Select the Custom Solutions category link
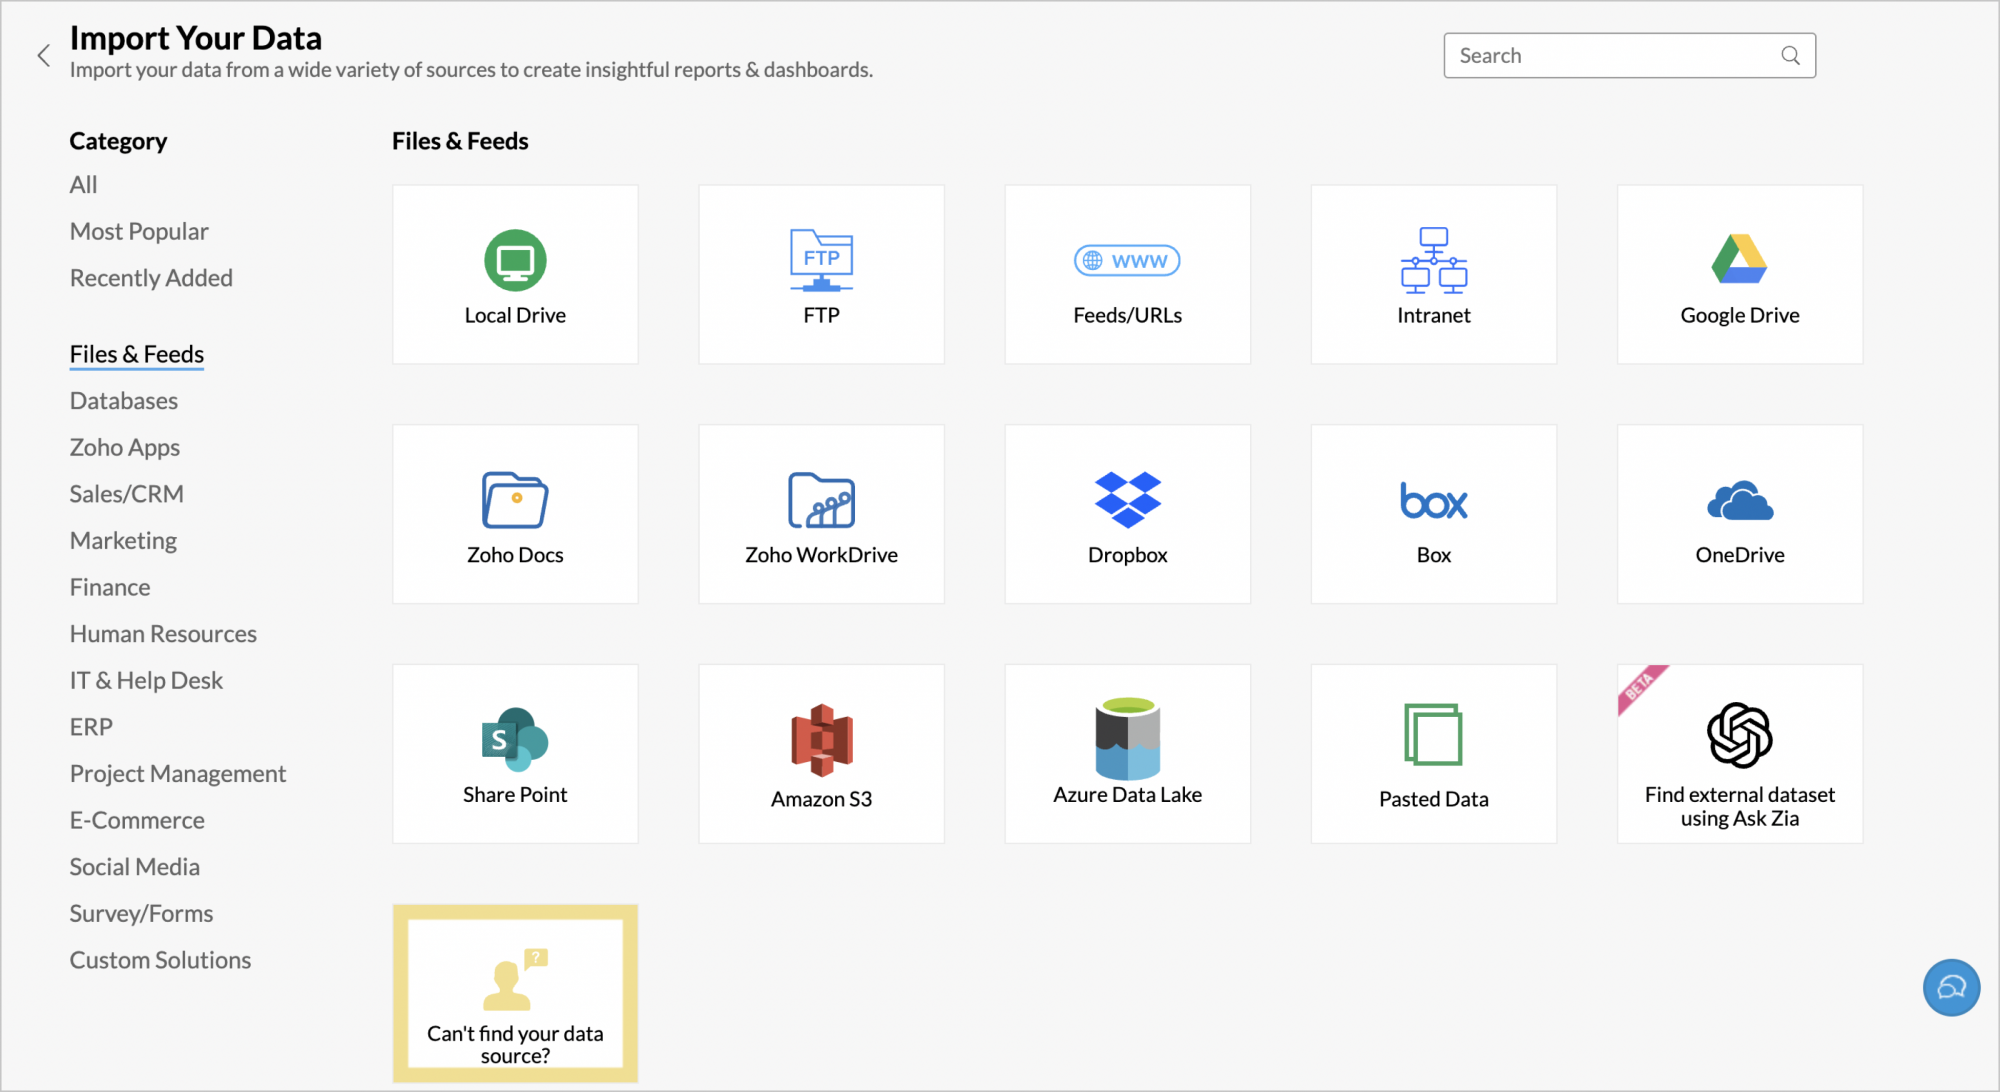Image resolution: width=2000 pixels, height=1092 pixels. click(x=160, y=960)
